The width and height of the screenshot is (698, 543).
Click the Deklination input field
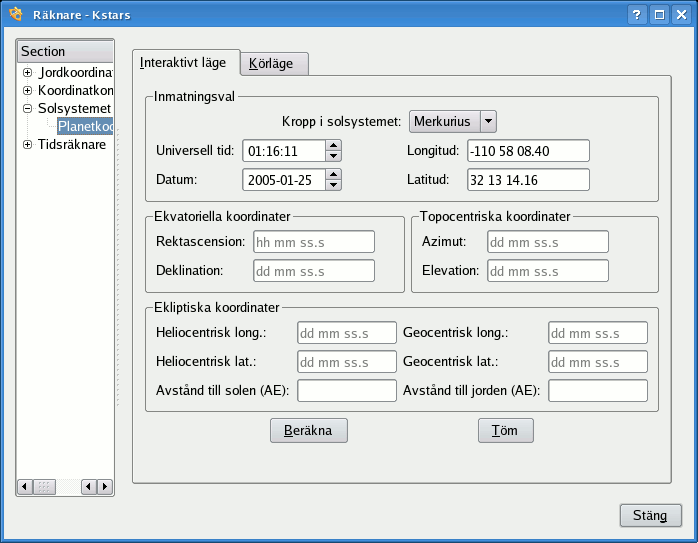pos(314,271)
